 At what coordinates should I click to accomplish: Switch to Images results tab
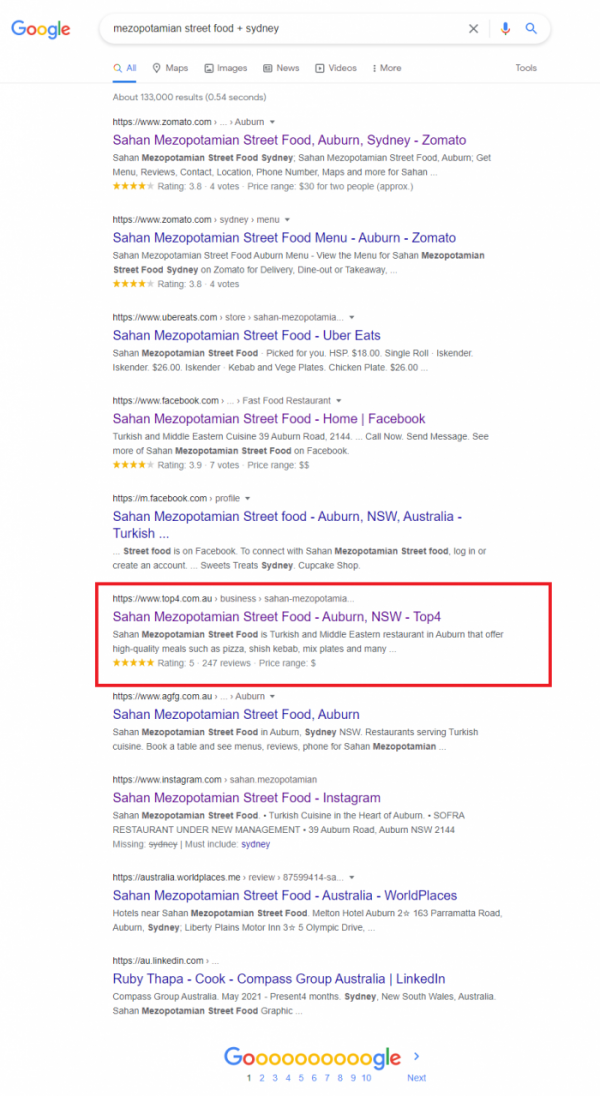tap(225, 68)
